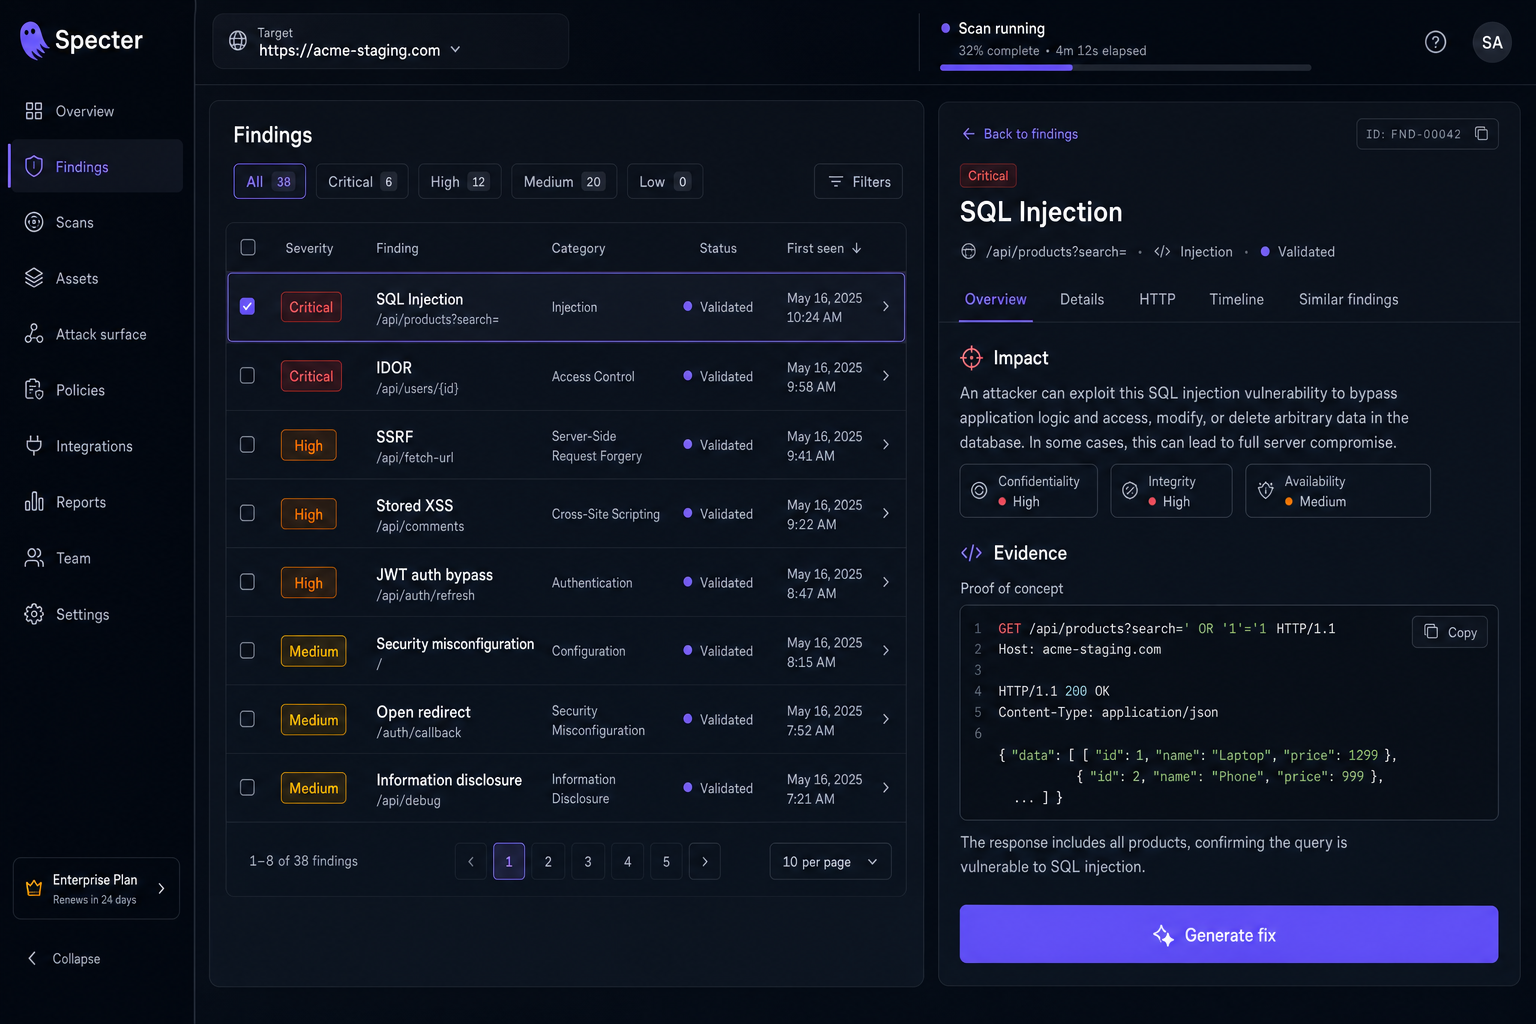Open Attack surface node icon

pyautogui.click(x=34, y=334)
